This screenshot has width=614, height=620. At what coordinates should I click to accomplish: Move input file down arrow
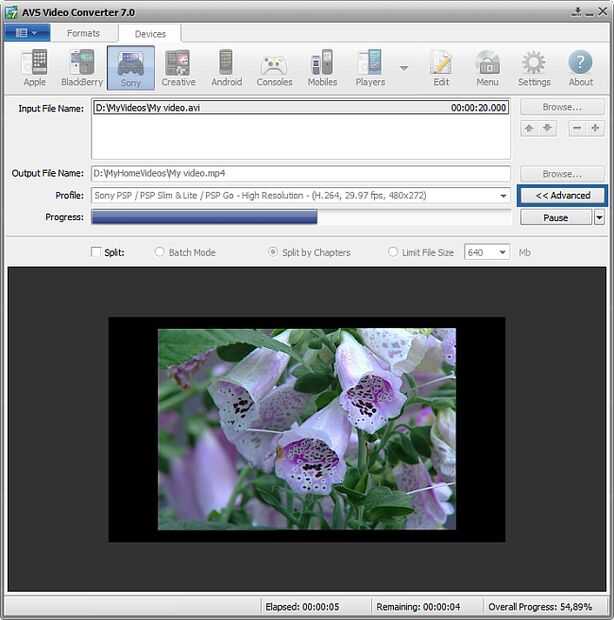[x=548, y=128]
